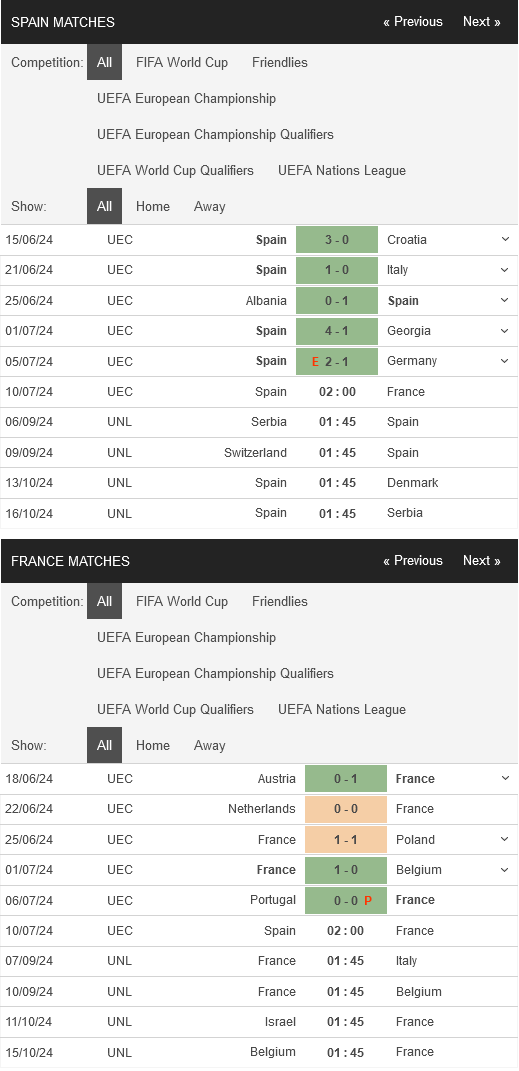Image resolution: width=519 pixels, height=1071 pixels.
Task: Expand the Spain vs Croatia match details chevron
Action: click(x=505, y=239)
